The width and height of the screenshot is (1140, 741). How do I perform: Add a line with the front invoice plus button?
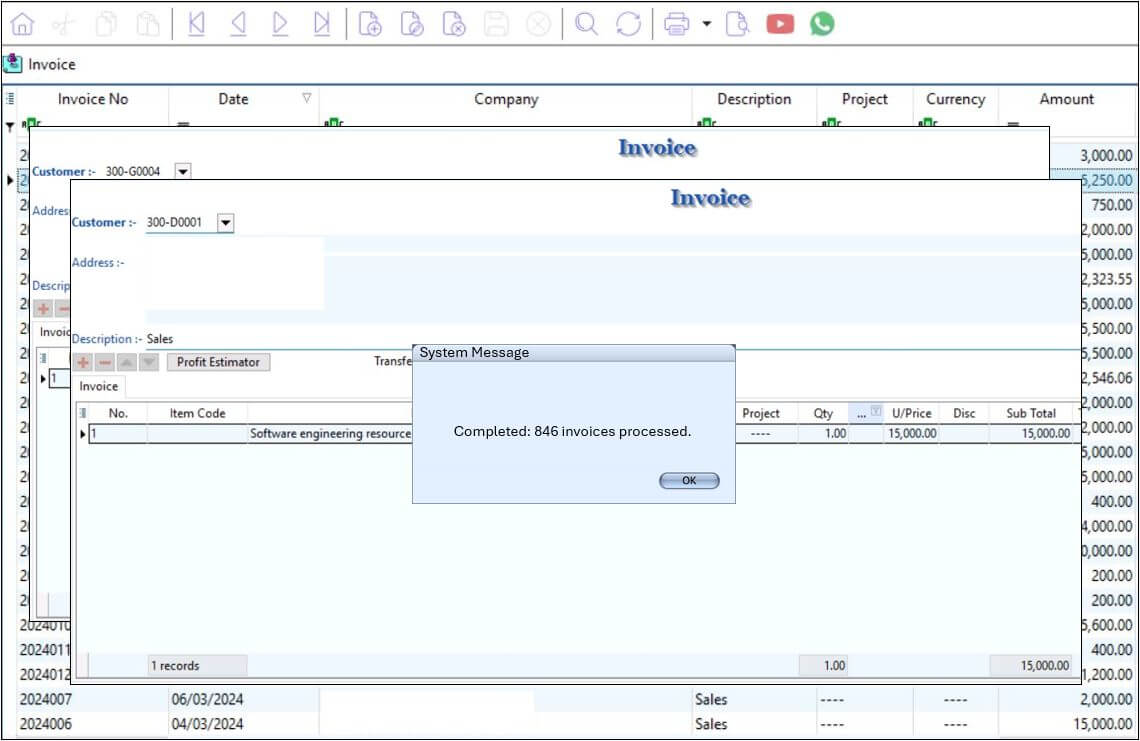click(x=83, y=362)
